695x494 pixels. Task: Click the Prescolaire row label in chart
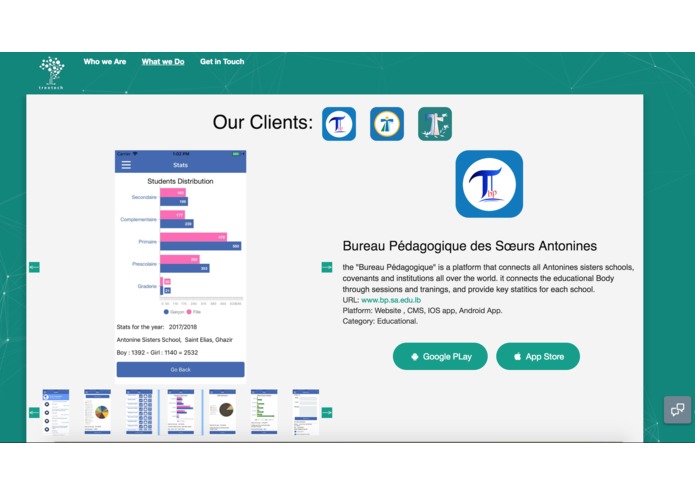(144, 264)
